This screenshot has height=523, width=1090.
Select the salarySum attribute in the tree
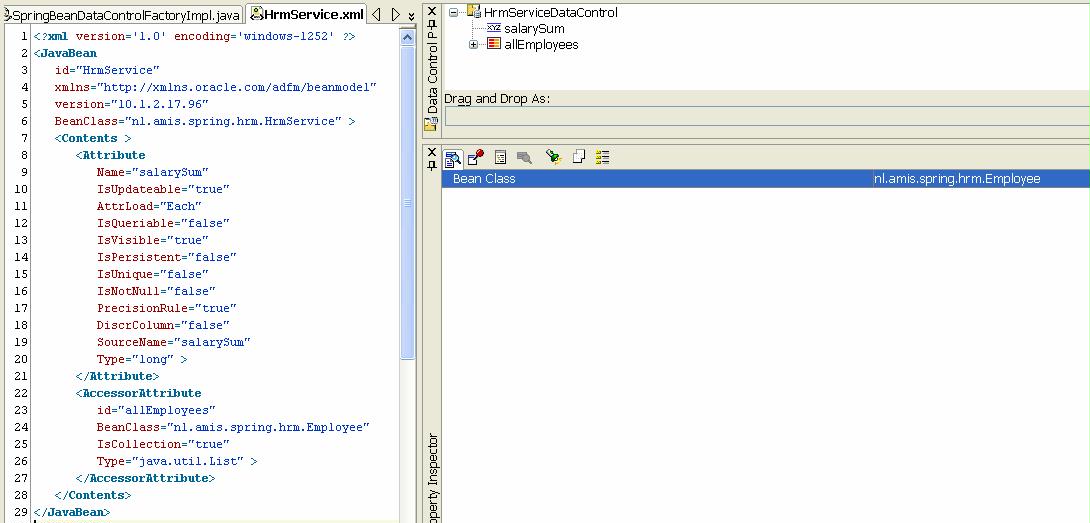(x=534, y=29)
